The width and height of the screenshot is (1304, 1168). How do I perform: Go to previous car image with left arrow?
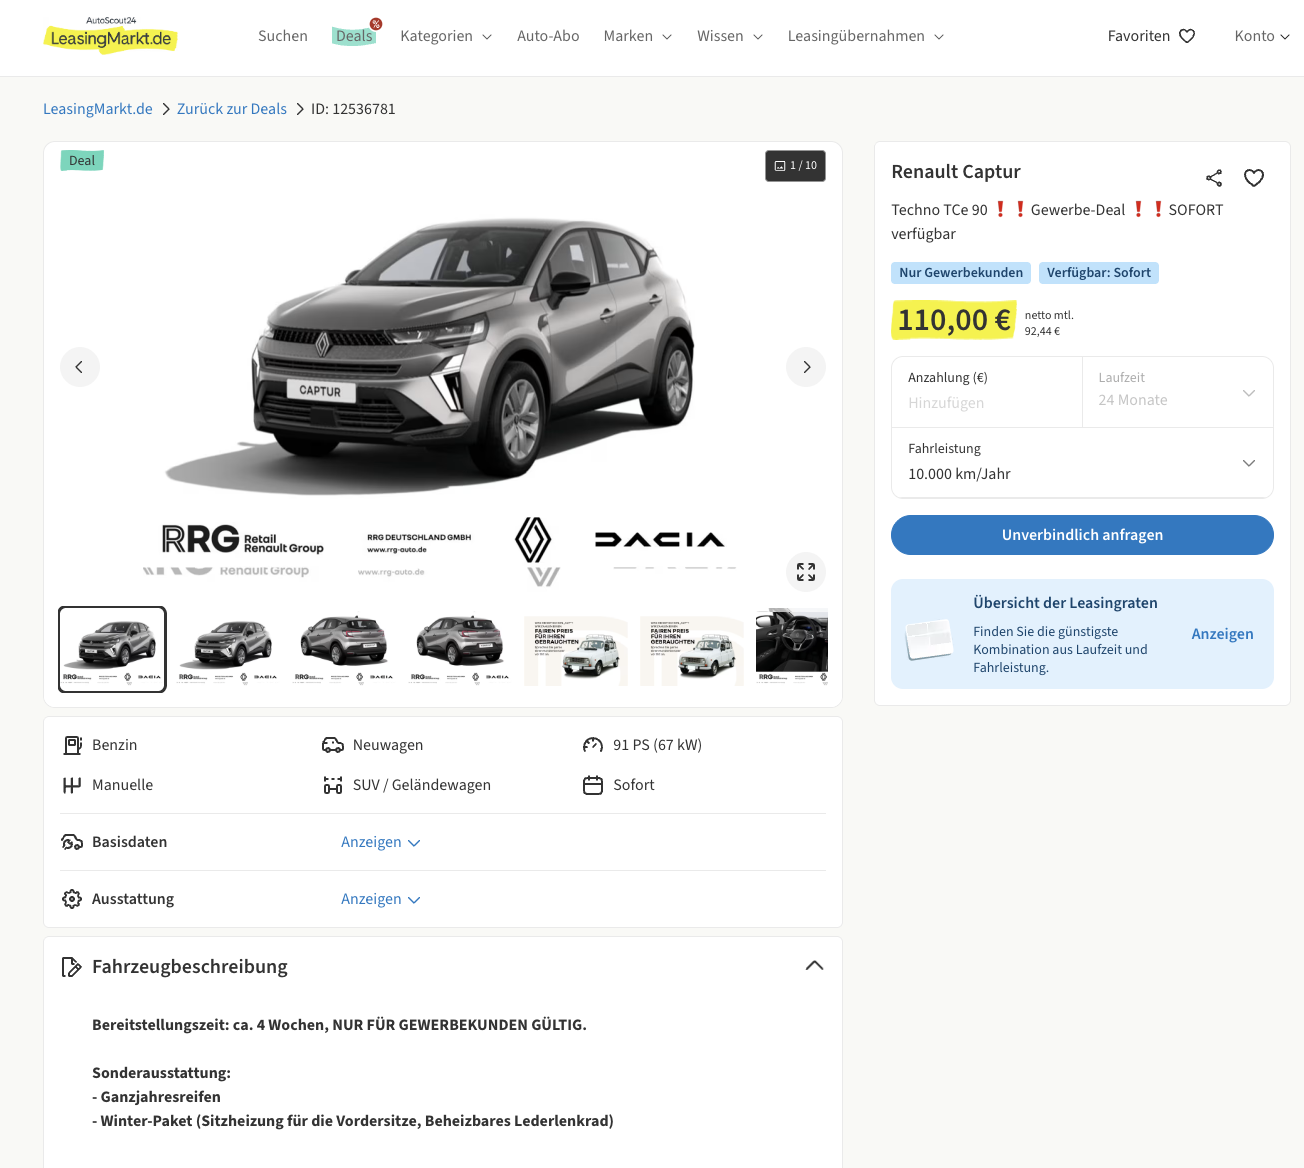click(80, 367)
